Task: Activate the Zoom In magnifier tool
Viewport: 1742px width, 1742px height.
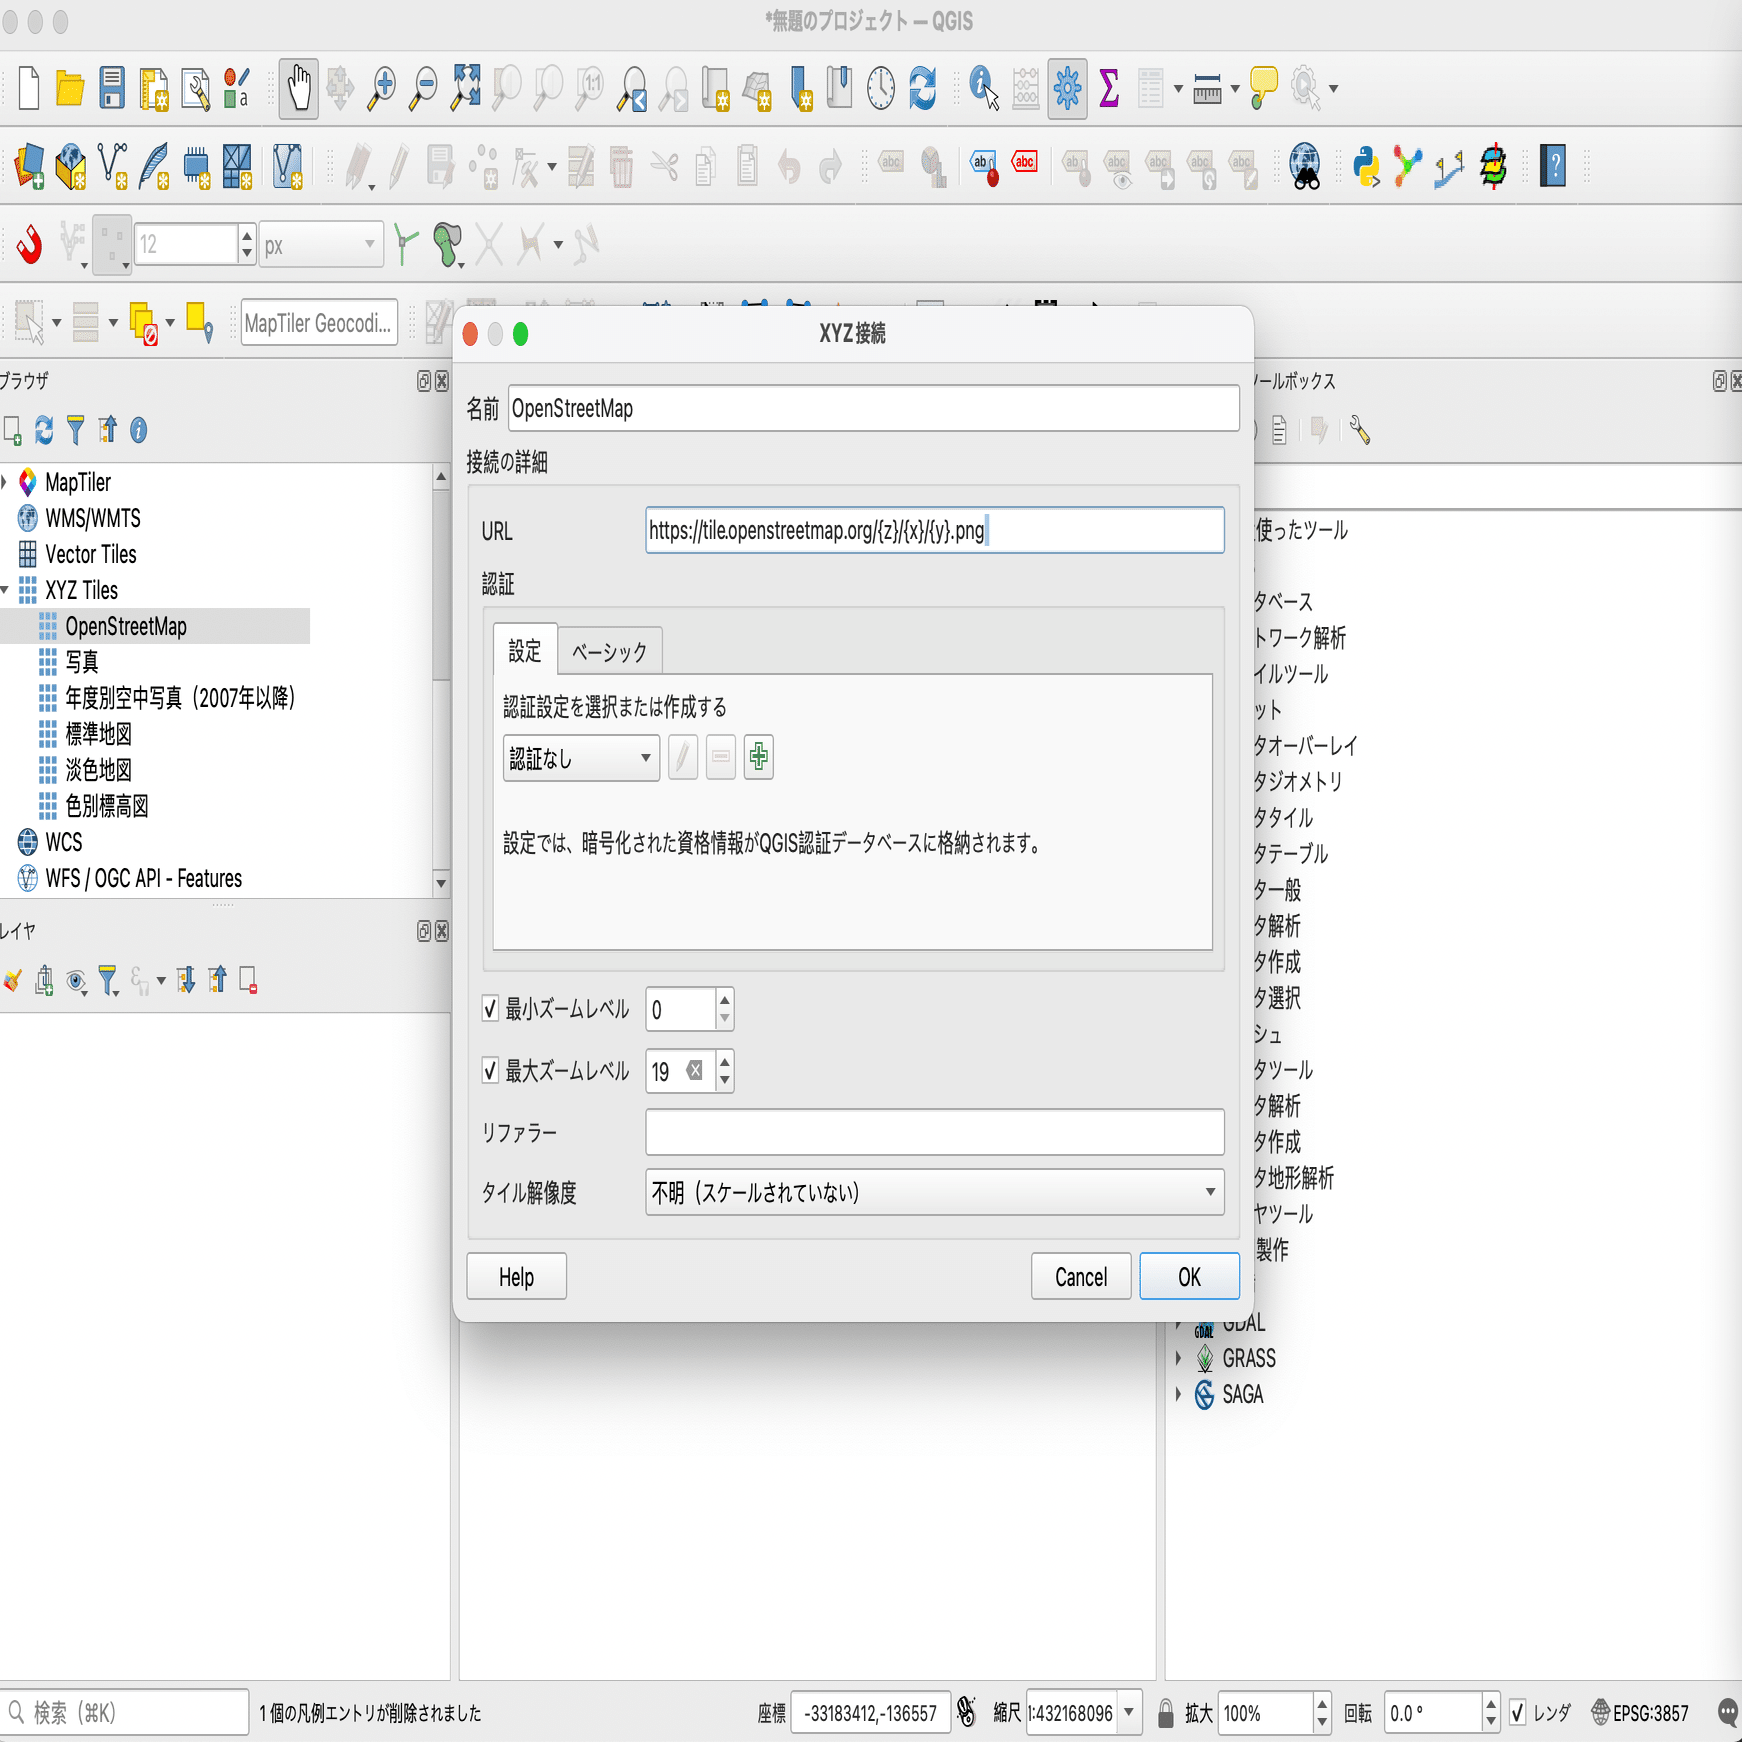Action: (381, 88)
